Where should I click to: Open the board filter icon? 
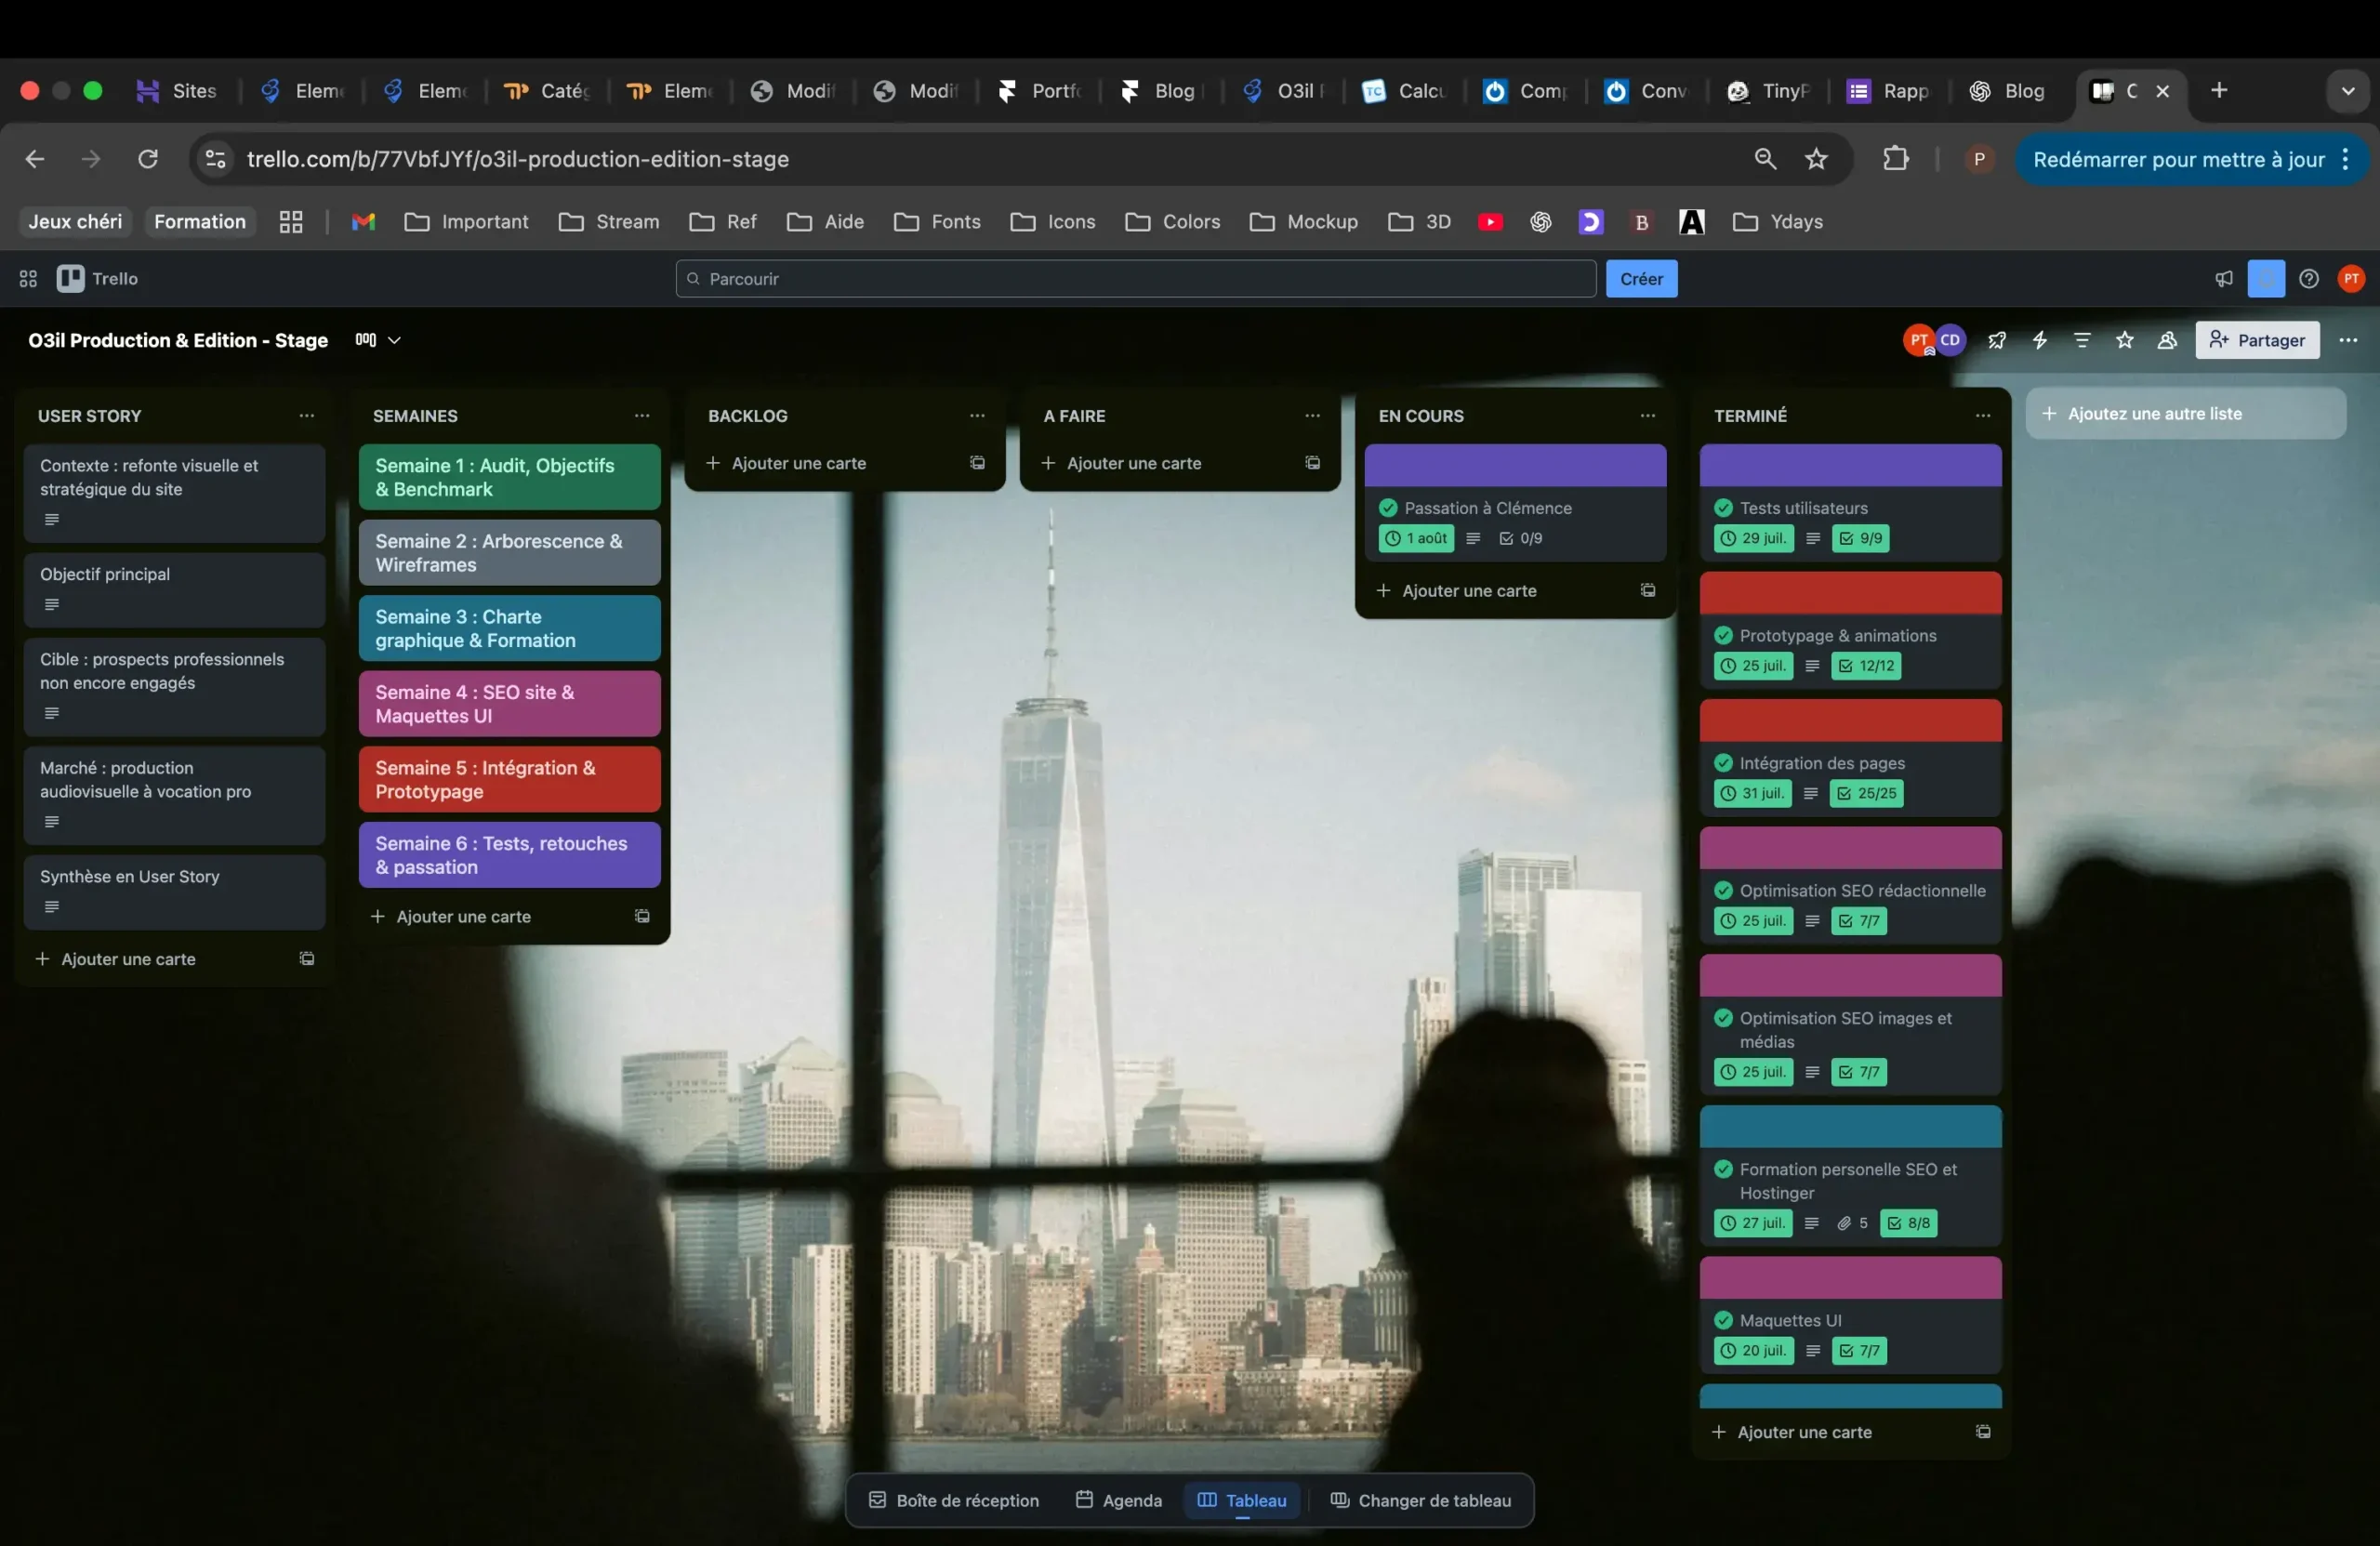pyautogui.click(x=2083, y=341)
